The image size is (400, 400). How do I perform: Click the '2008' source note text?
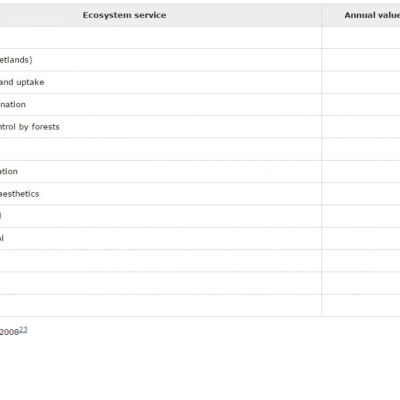(9, 332)
